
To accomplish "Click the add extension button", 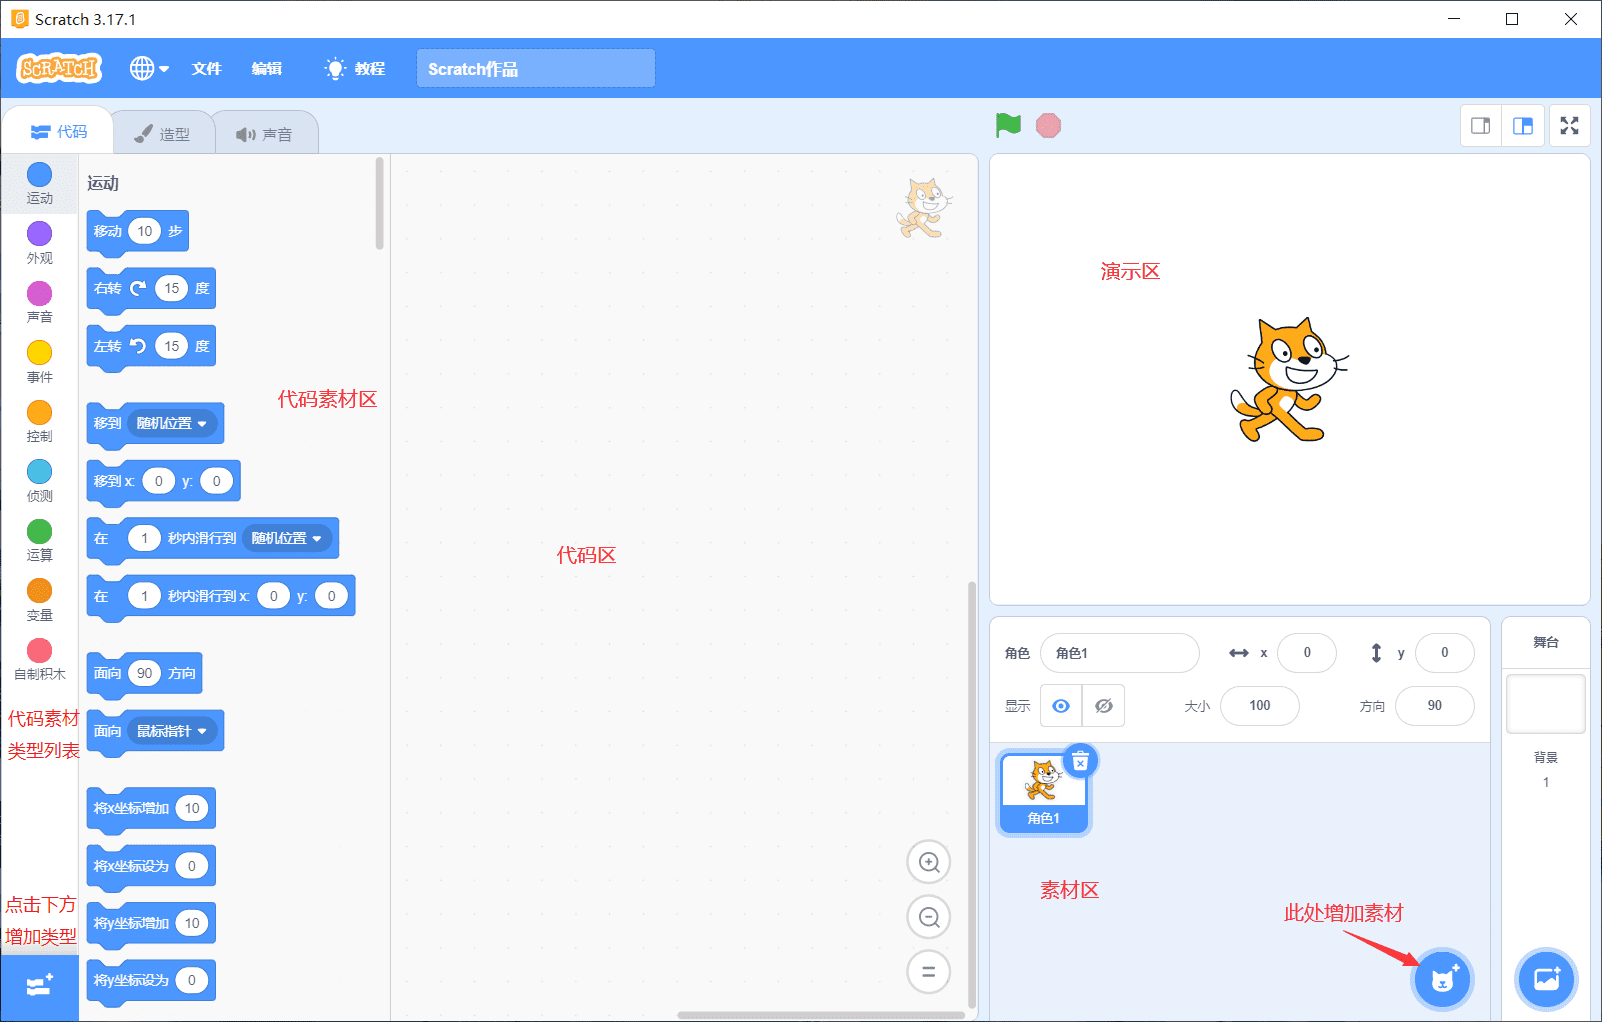I will click(x=40, y=987).
